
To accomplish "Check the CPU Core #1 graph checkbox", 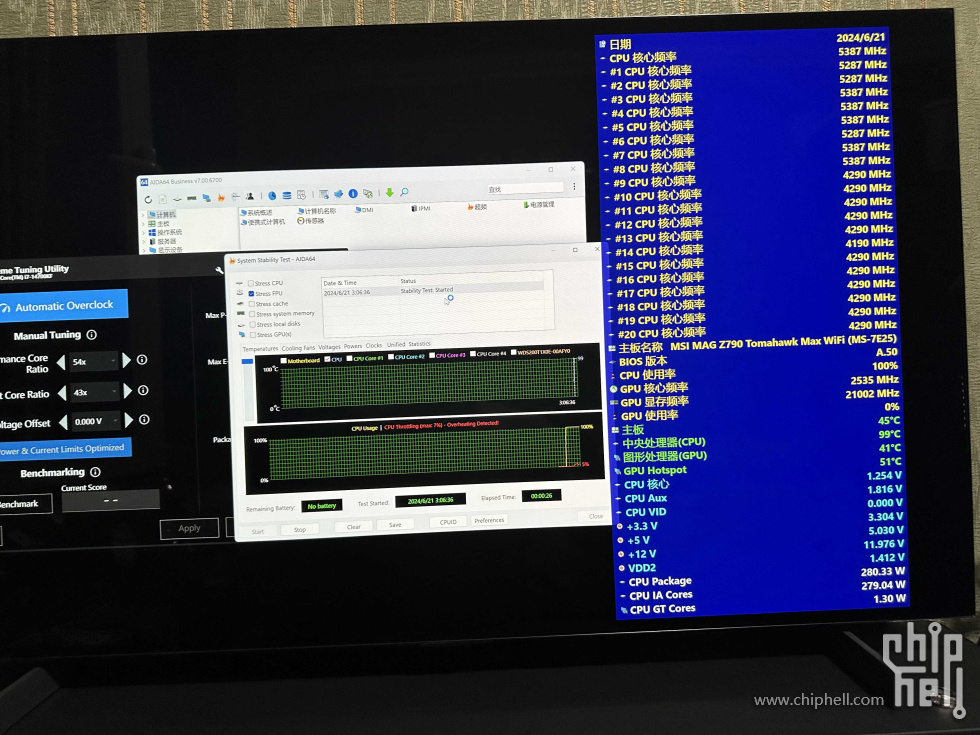I will point(349,359).
